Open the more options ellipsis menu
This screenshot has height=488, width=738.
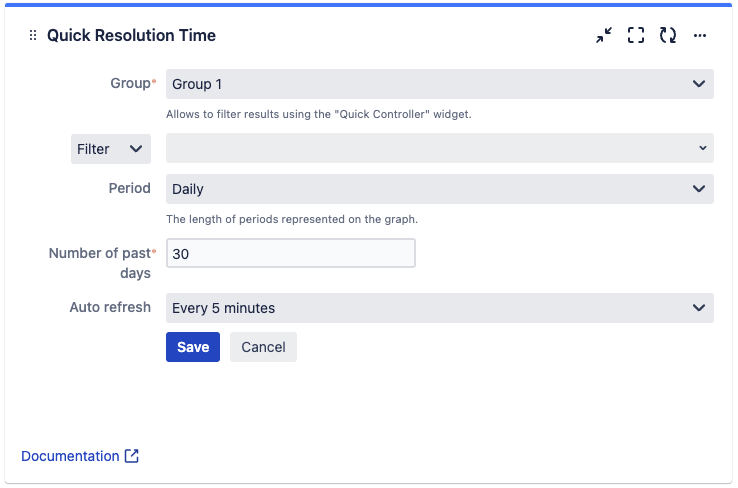[700, 35]
